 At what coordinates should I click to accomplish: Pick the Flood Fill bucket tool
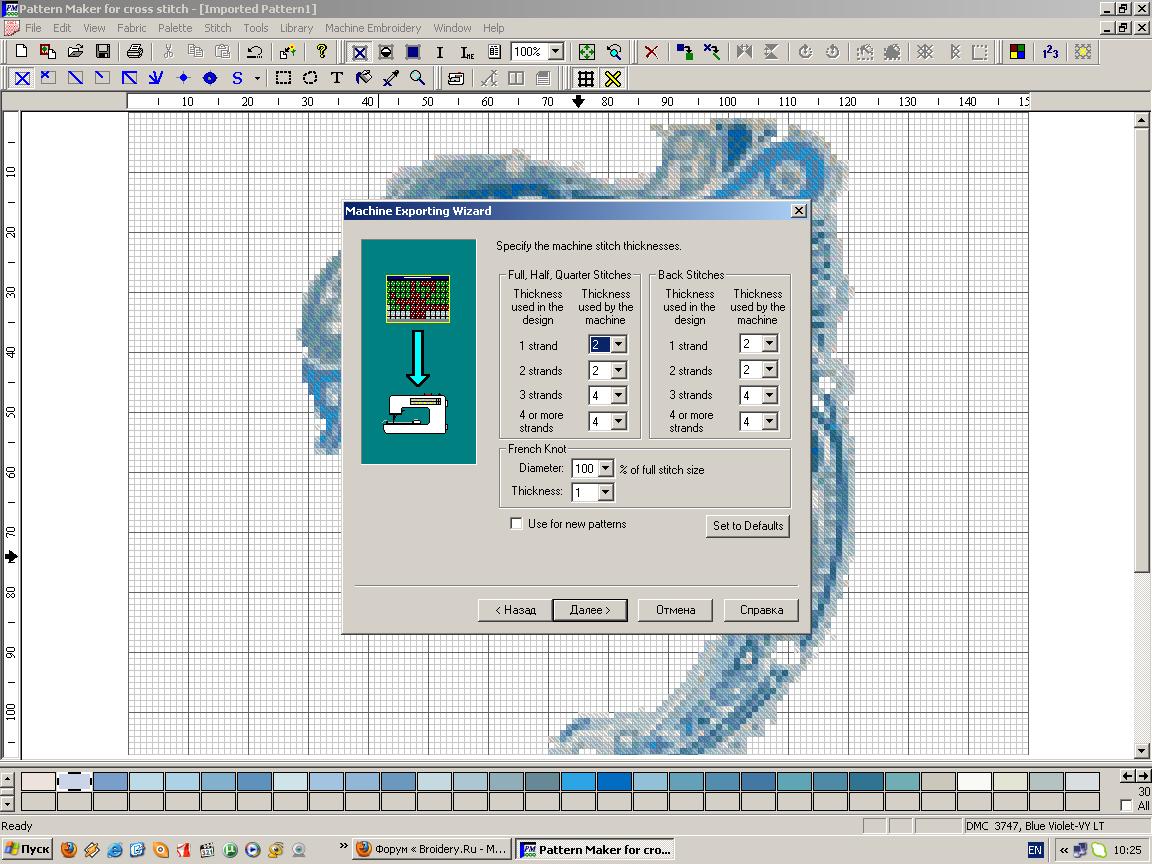[364, 78]
